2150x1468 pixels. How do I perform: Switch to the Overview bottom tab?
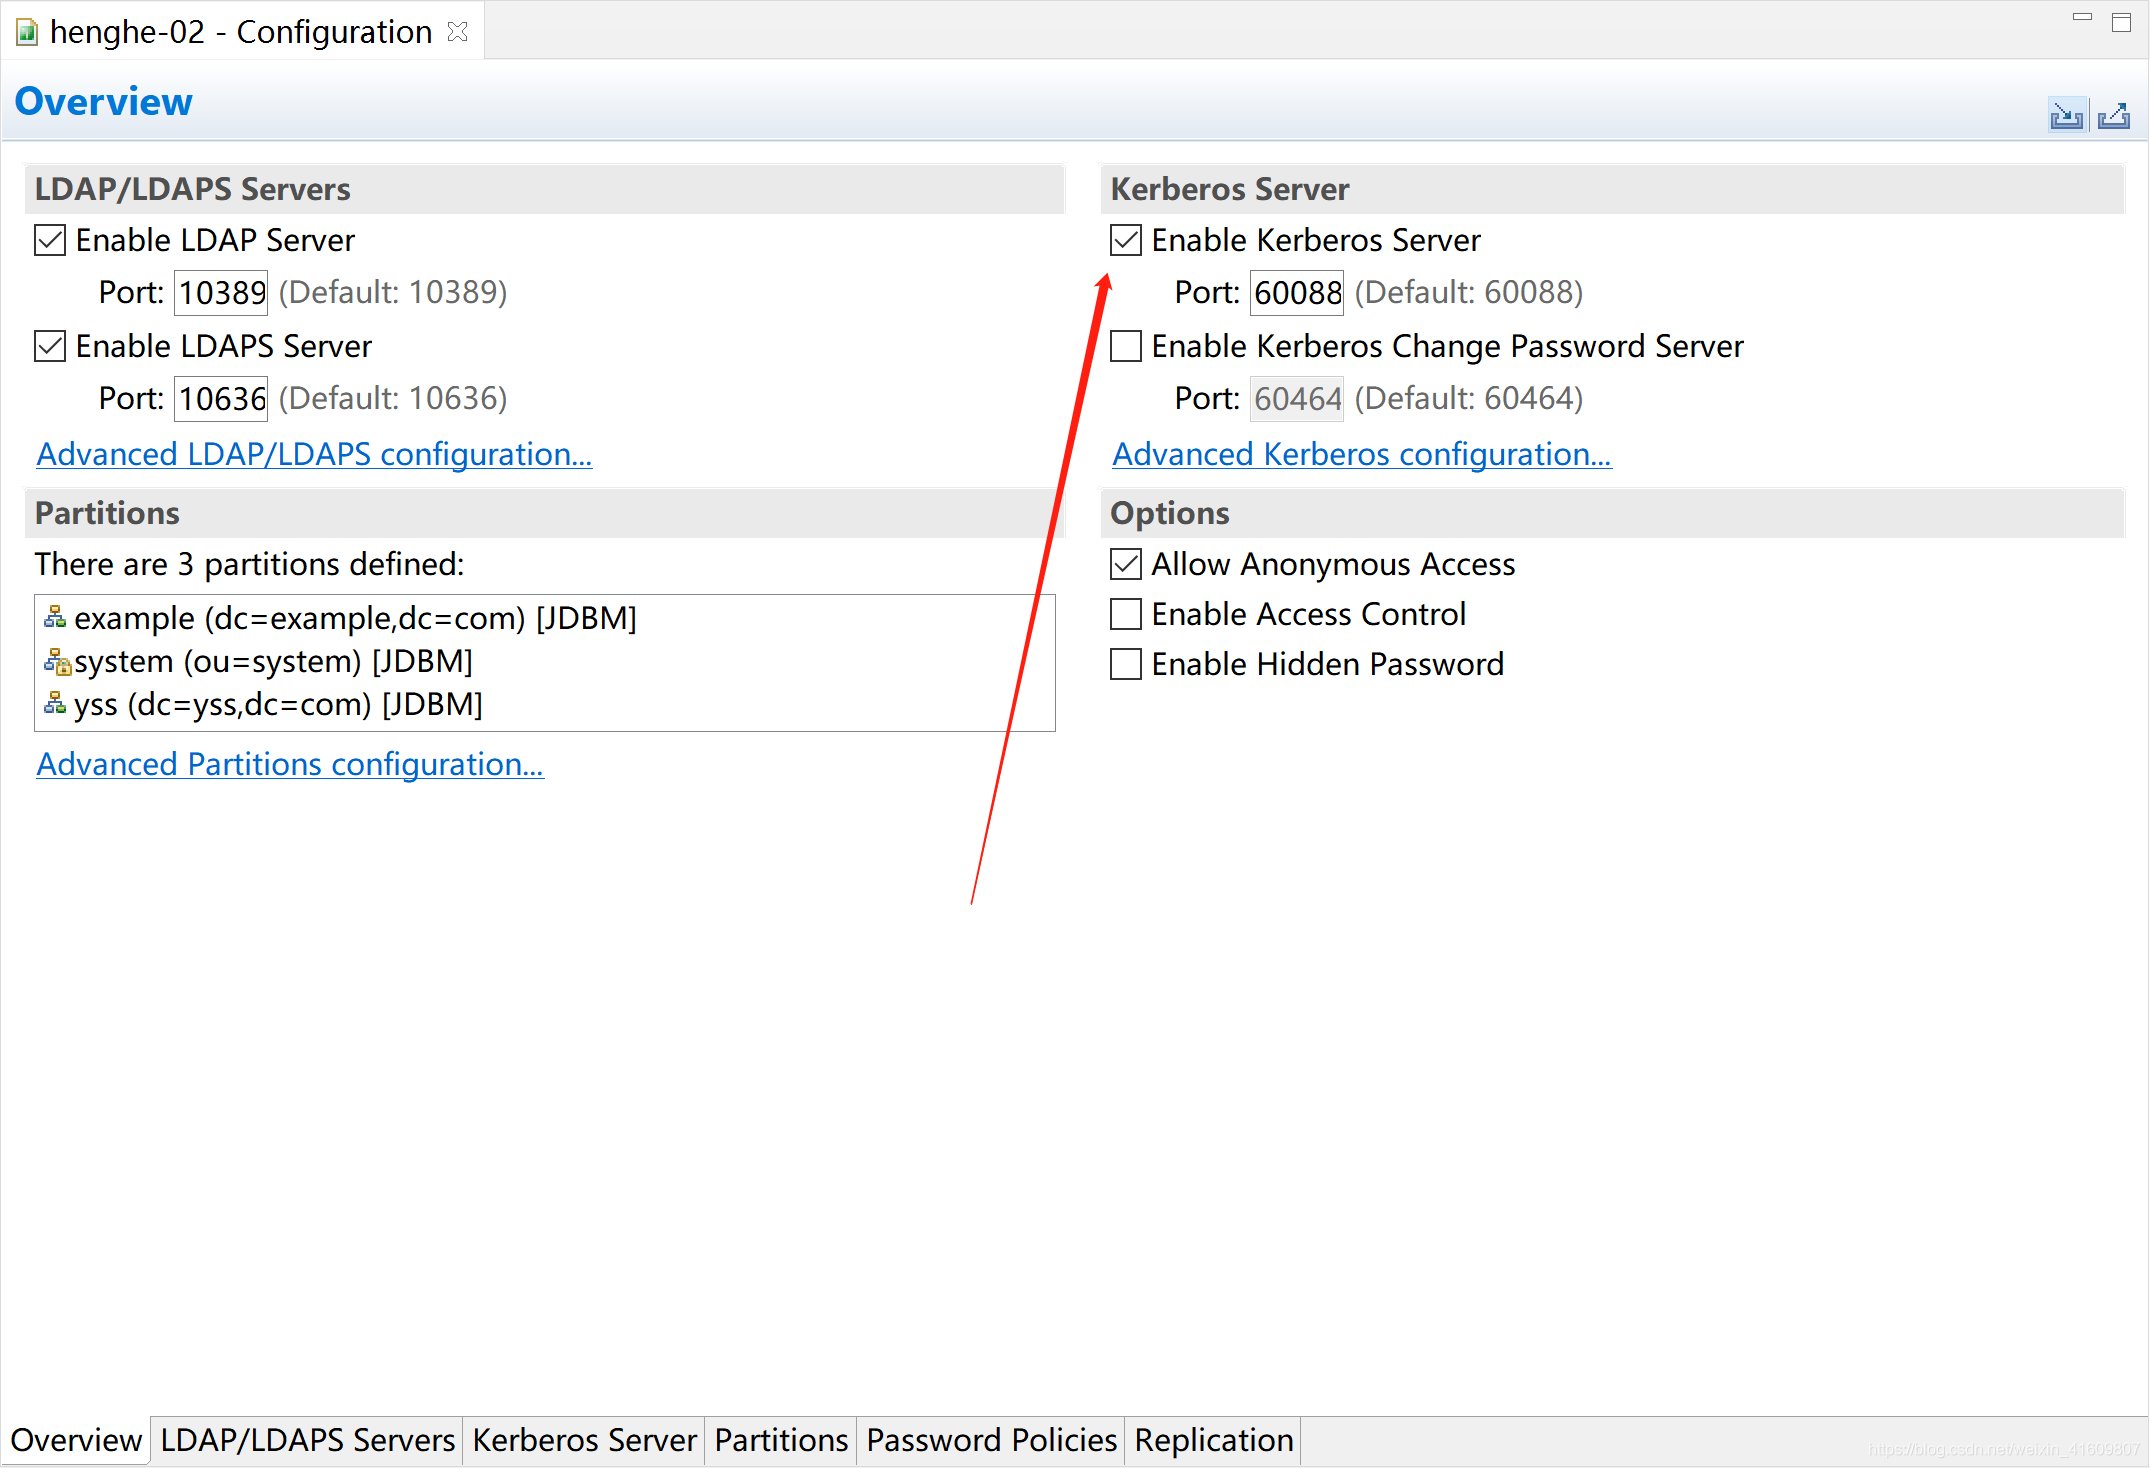(76, 1440)
